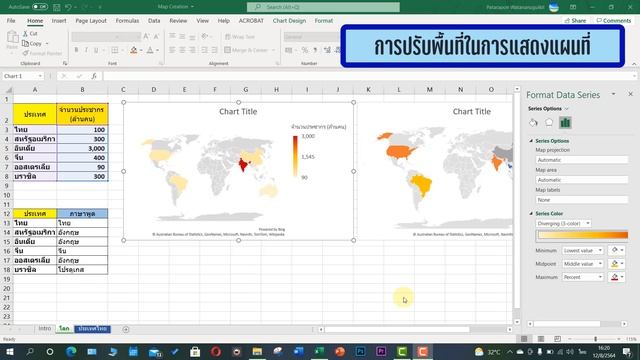The image size is (640, 360).
Task: Click Percent Style icon
Action: 304,50
